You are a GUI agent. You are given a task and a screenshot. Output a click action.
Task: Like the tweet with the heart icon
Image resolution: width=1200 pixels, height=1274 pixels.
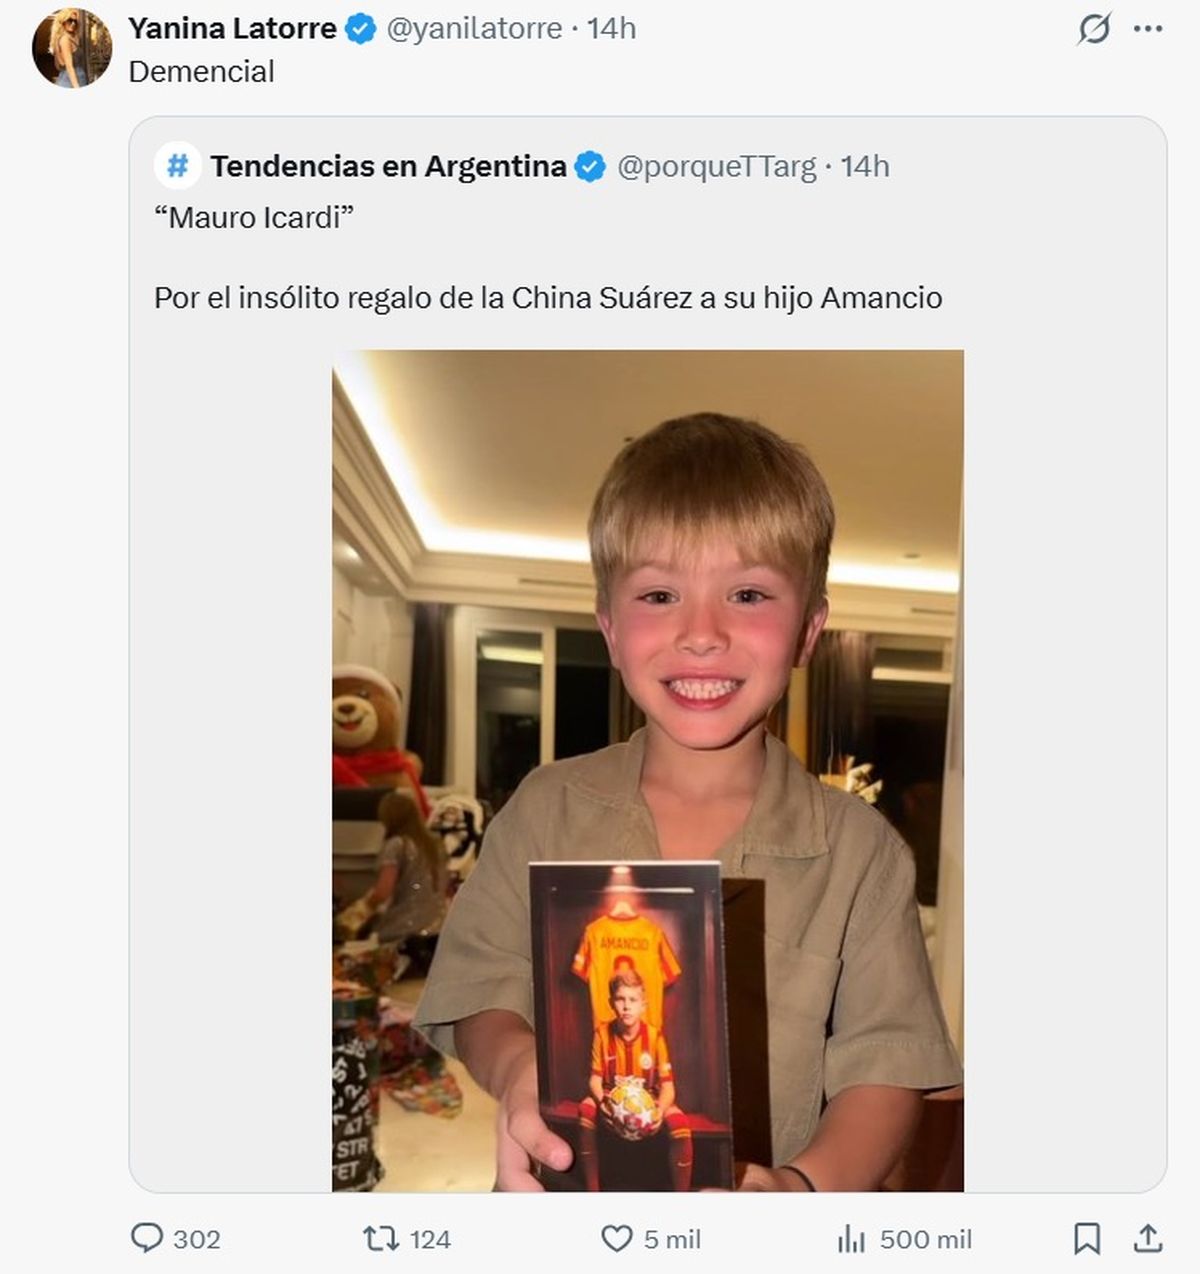[x=616, y=1239]
